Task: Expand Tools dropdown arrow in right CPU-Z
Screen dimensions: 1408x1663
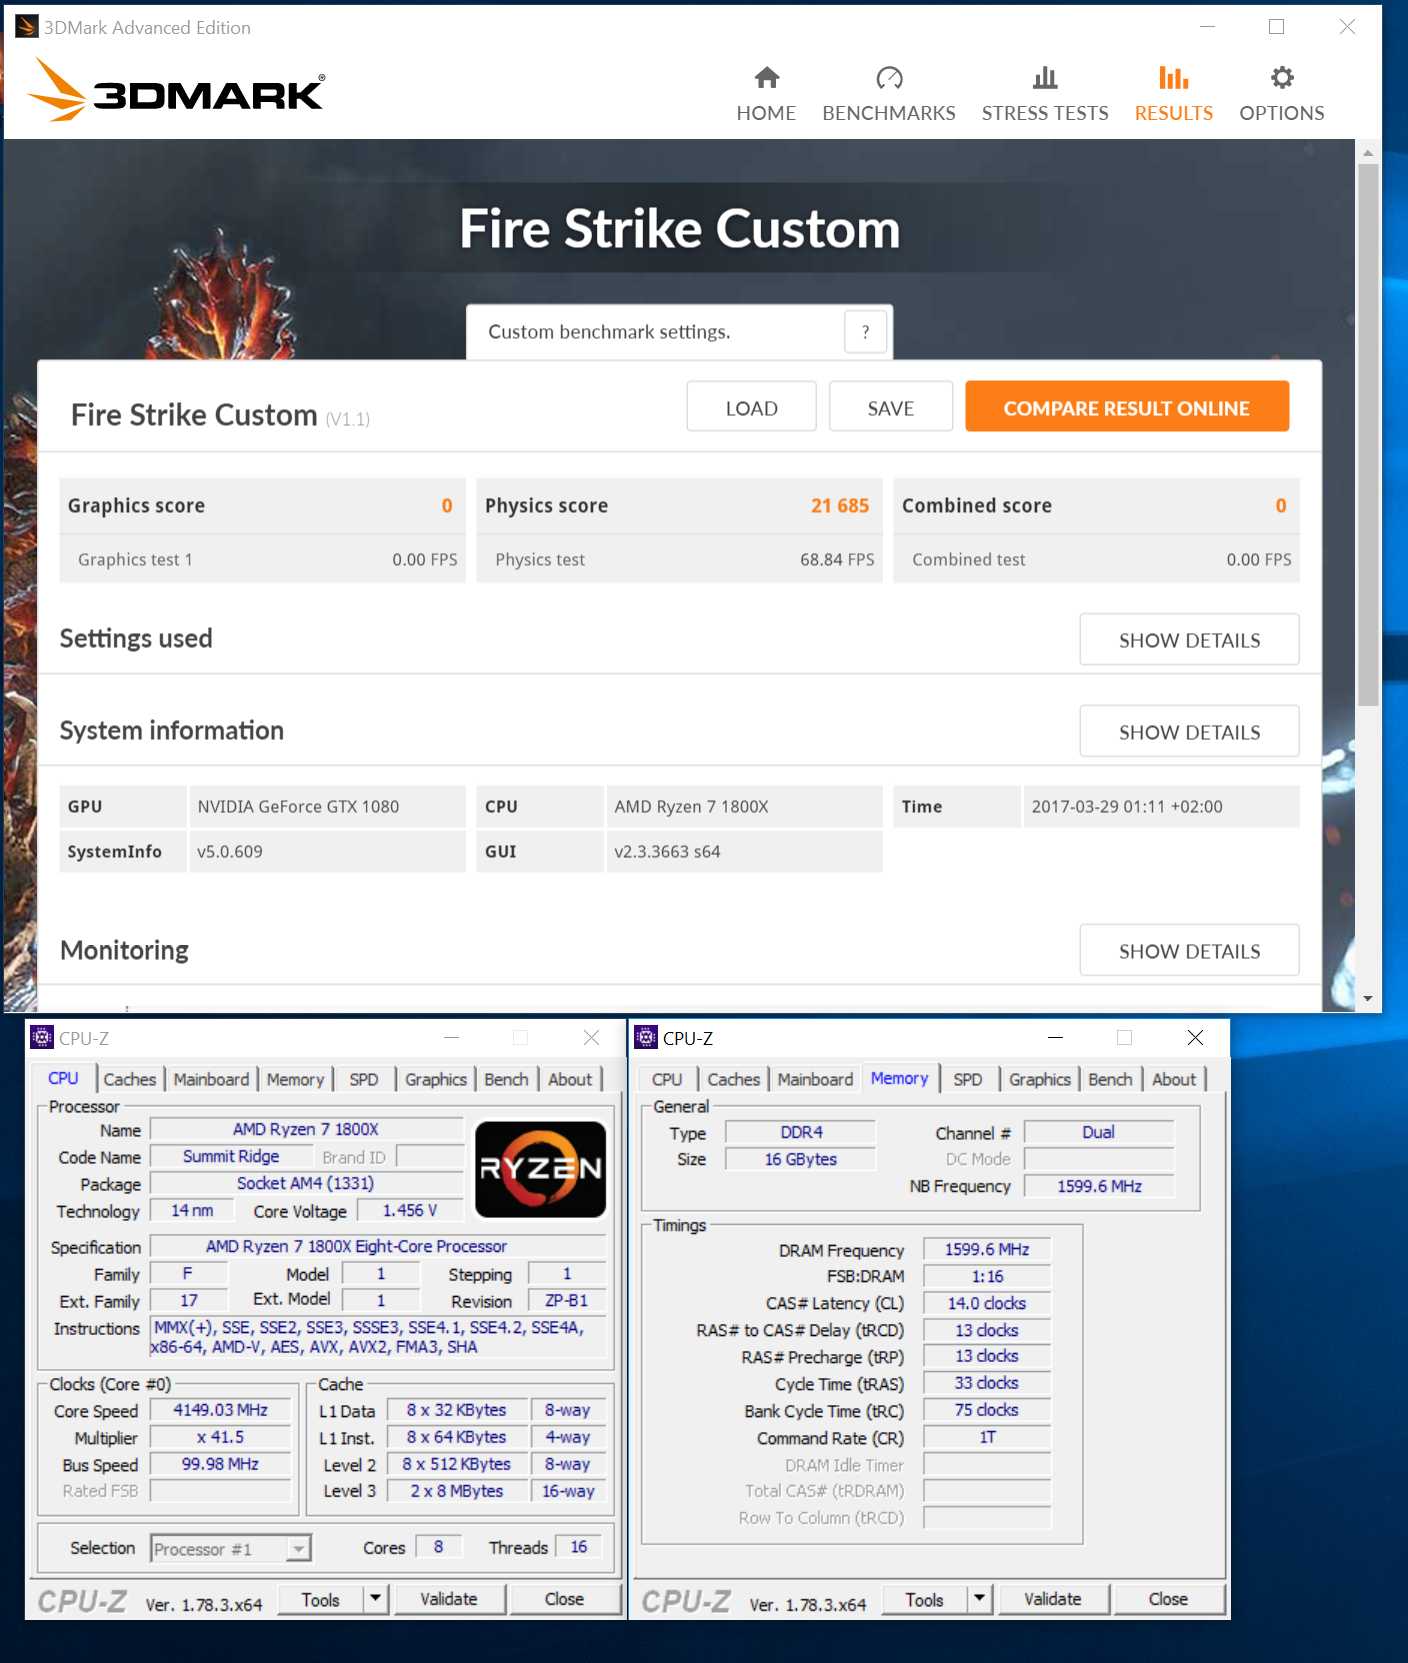Action: [979, 1598]
